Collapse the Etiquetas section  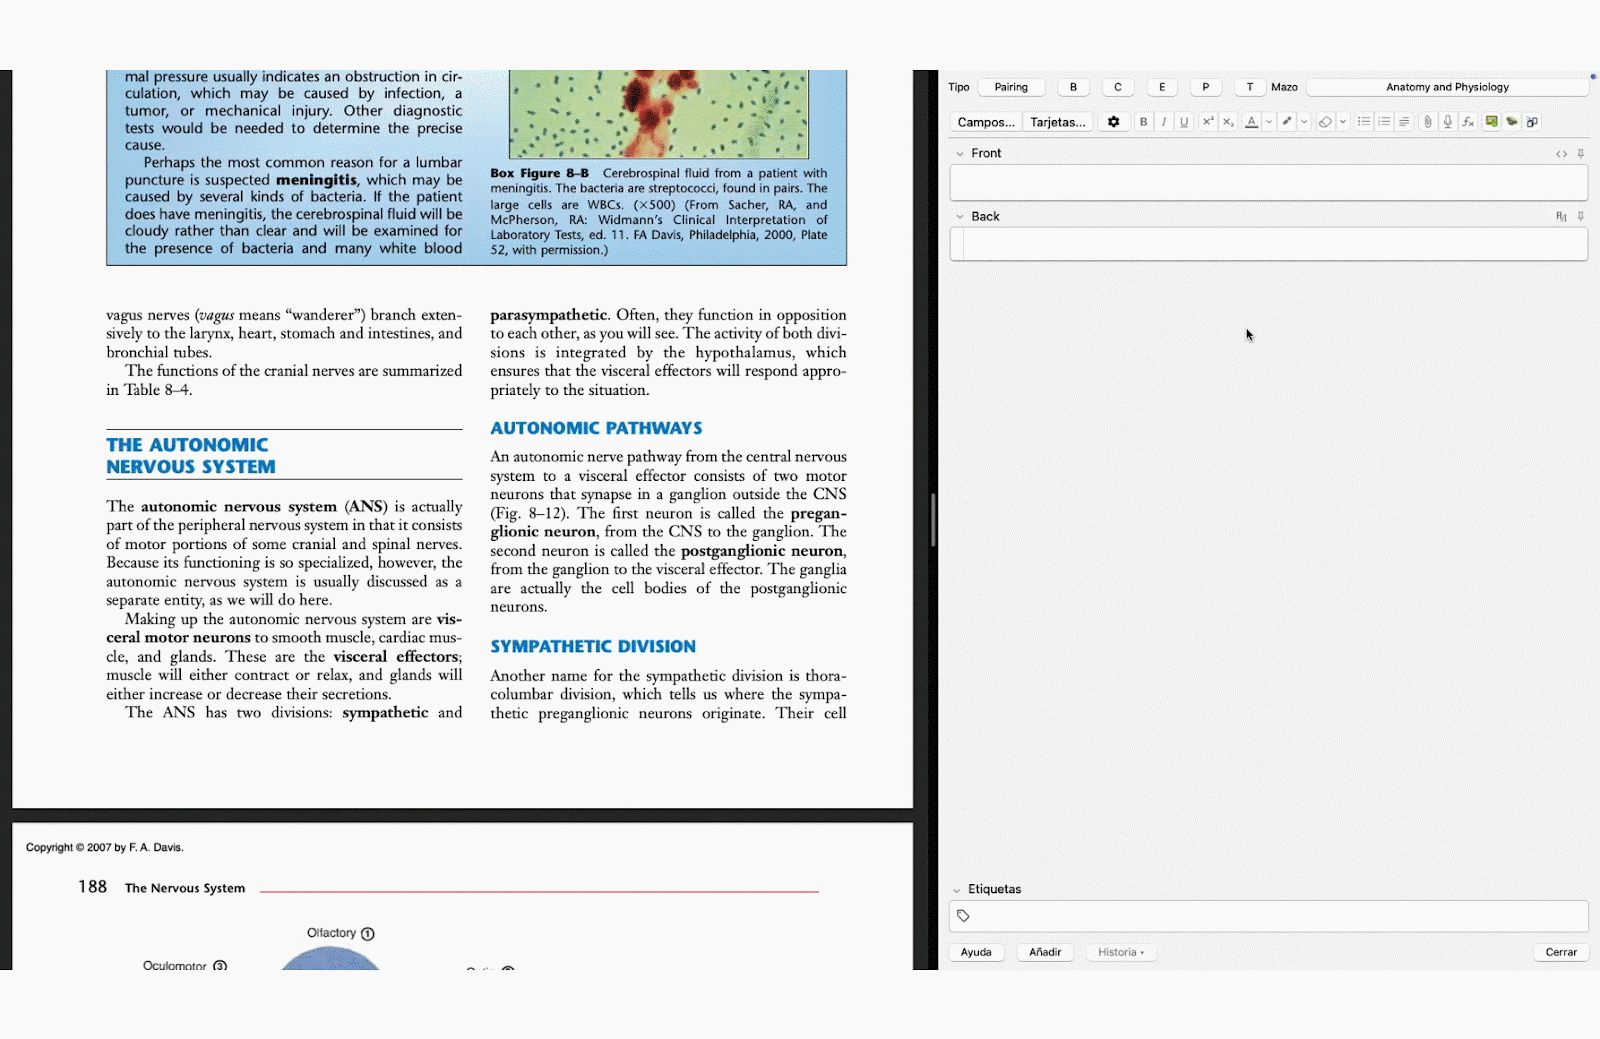click(x=959, y=888)
